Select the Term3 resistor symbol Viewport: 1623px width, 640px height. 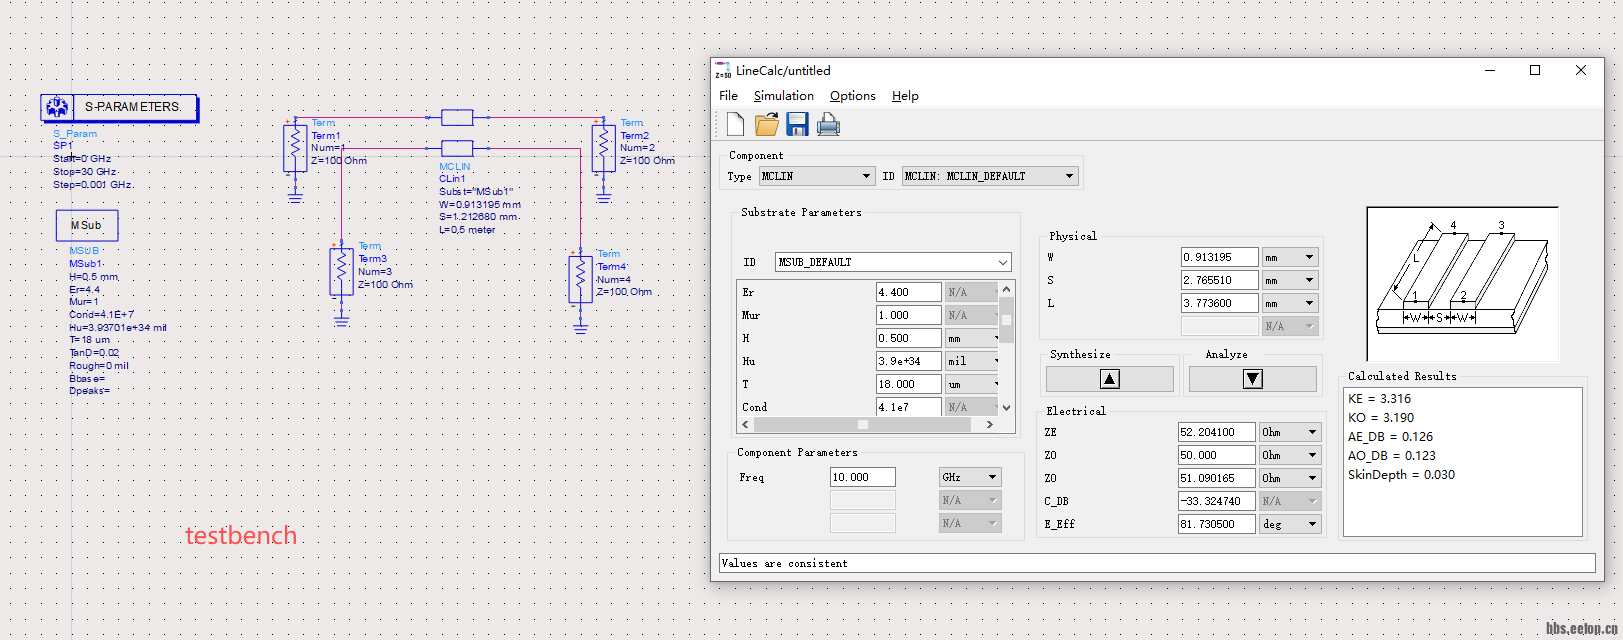click(341, 271)
